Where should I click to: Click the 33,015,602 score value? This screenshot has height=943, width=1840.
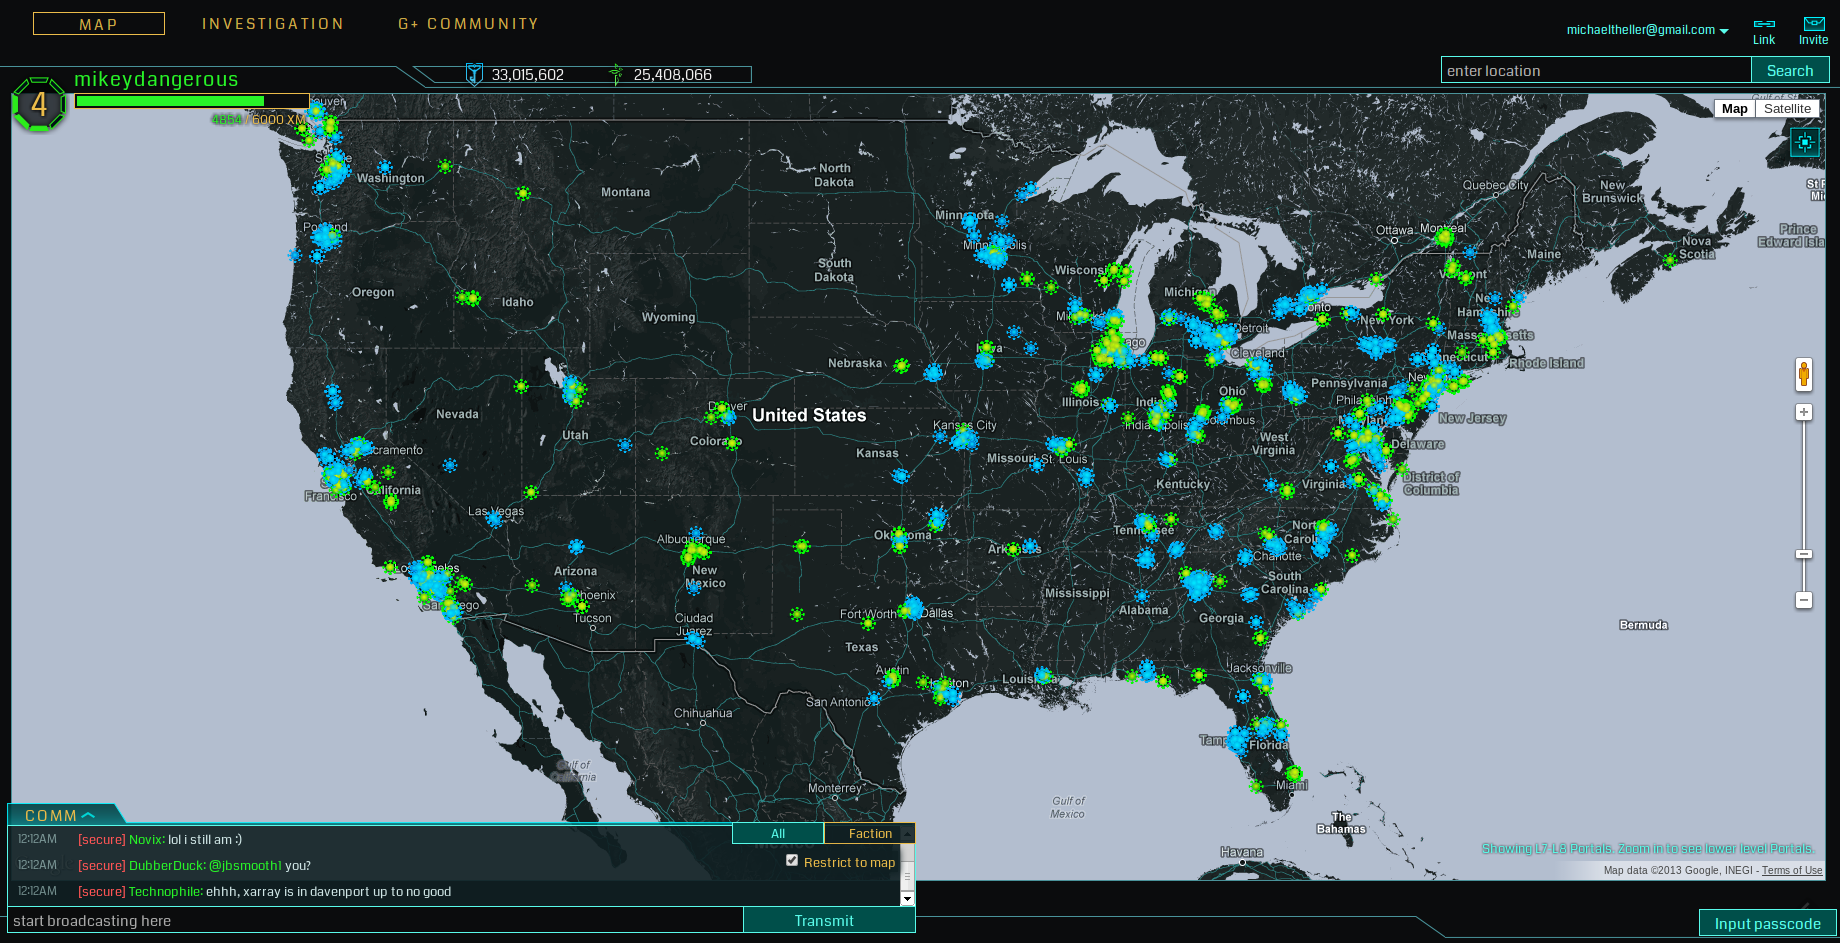528,75
